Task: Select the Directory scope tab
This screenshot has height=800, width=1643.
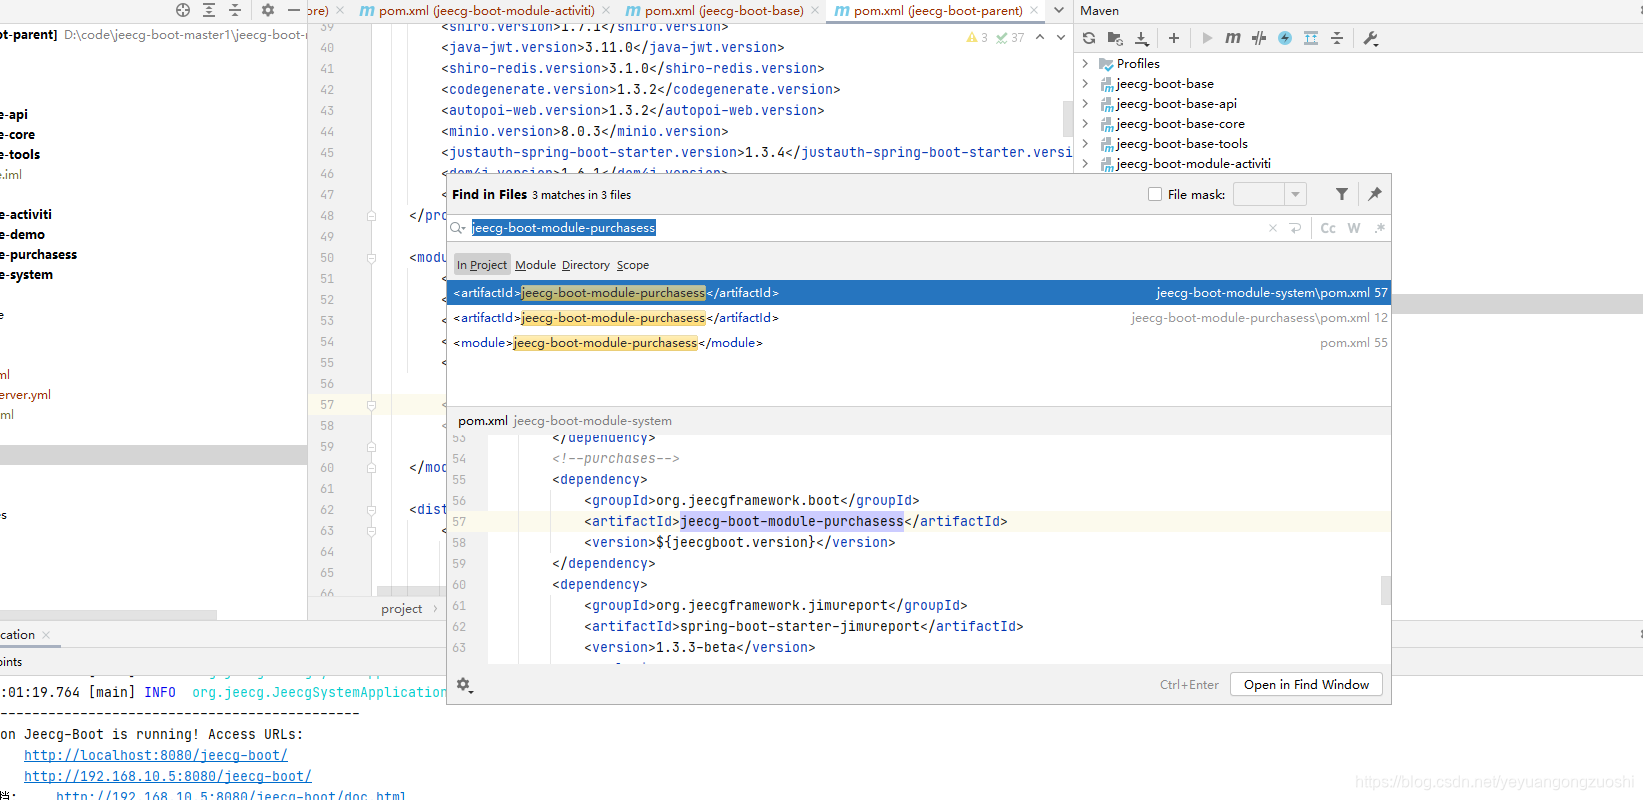Action: pyautogui.click(x=585, y=265)
